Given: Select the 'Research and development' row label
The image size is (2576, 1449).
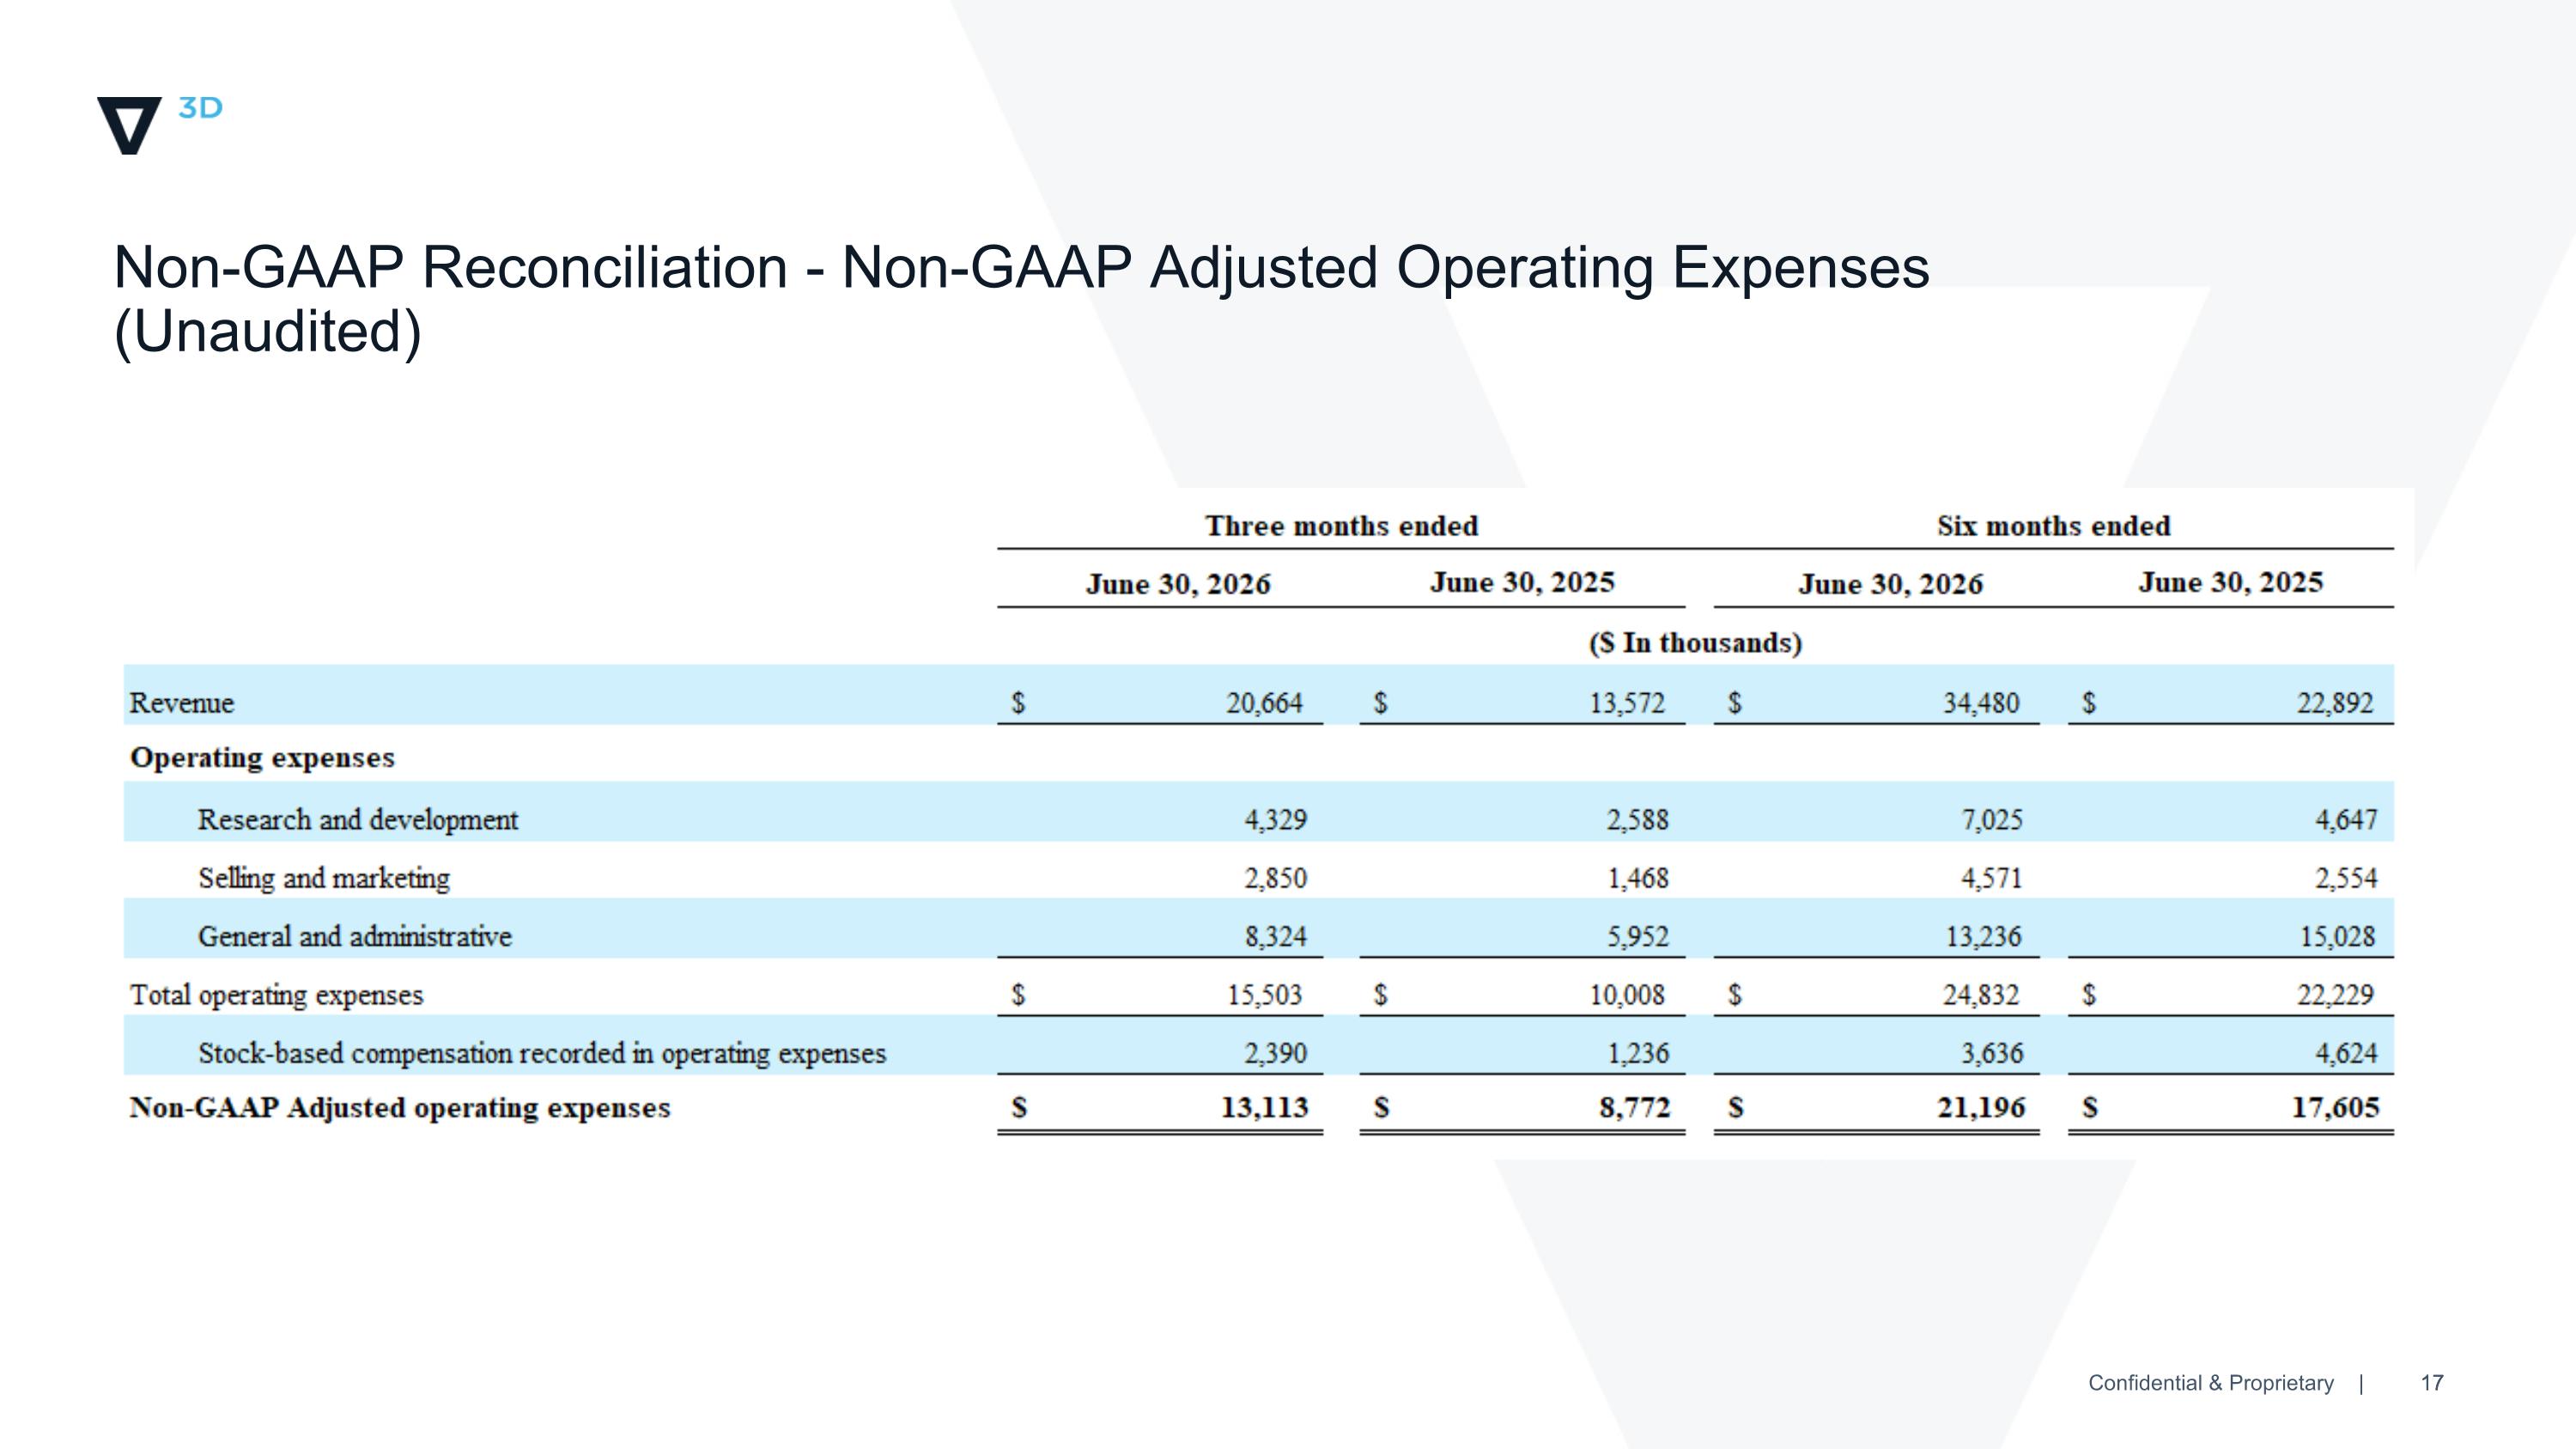Looking at the screenshot, I should click(x=358, y=820).
